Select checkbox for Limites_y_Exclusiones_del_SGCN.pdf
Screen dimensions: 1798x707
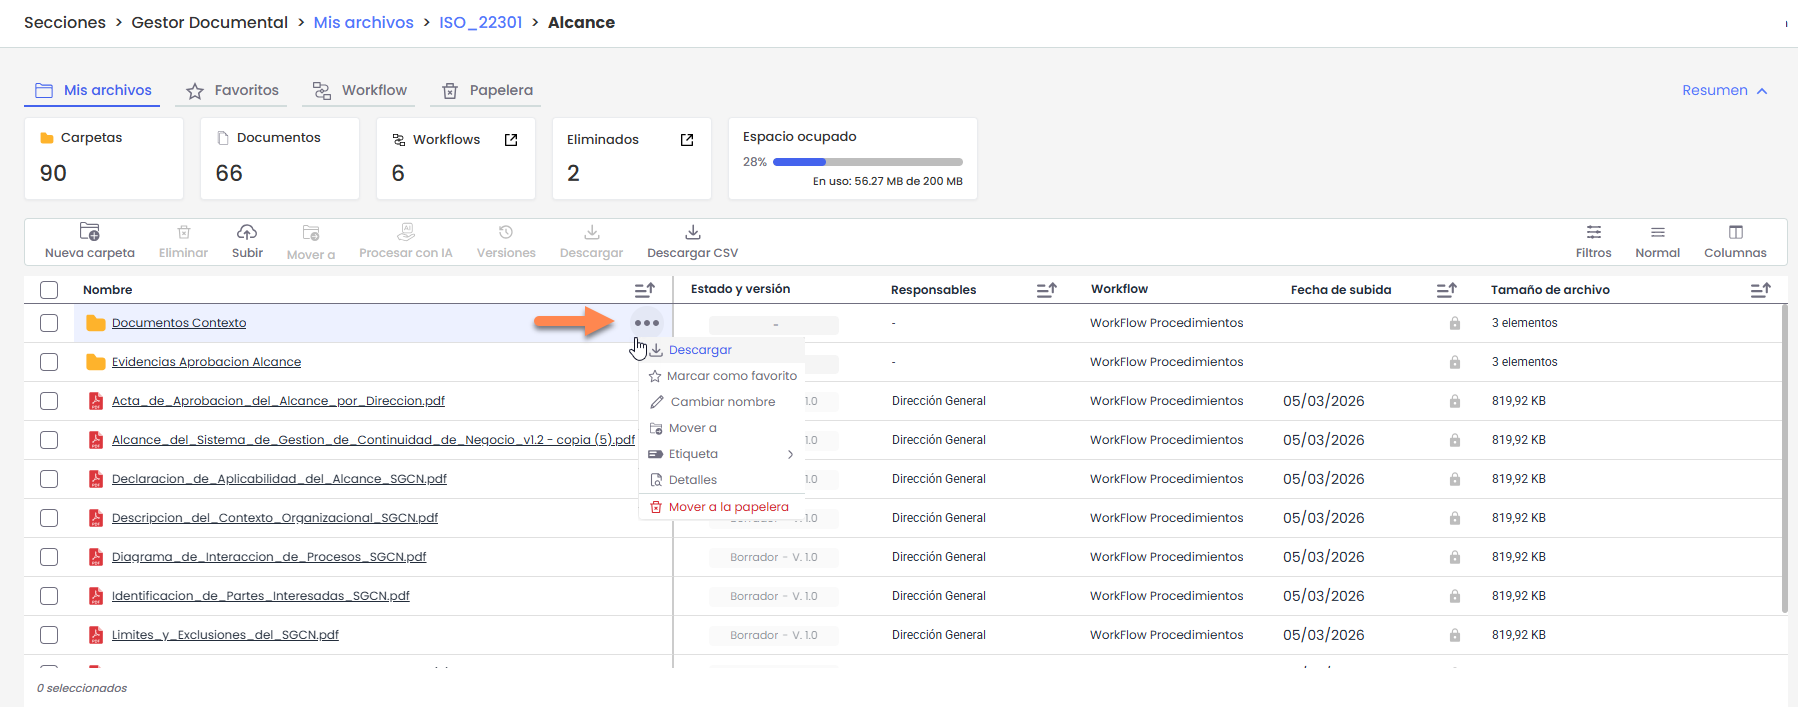(49, 635)
